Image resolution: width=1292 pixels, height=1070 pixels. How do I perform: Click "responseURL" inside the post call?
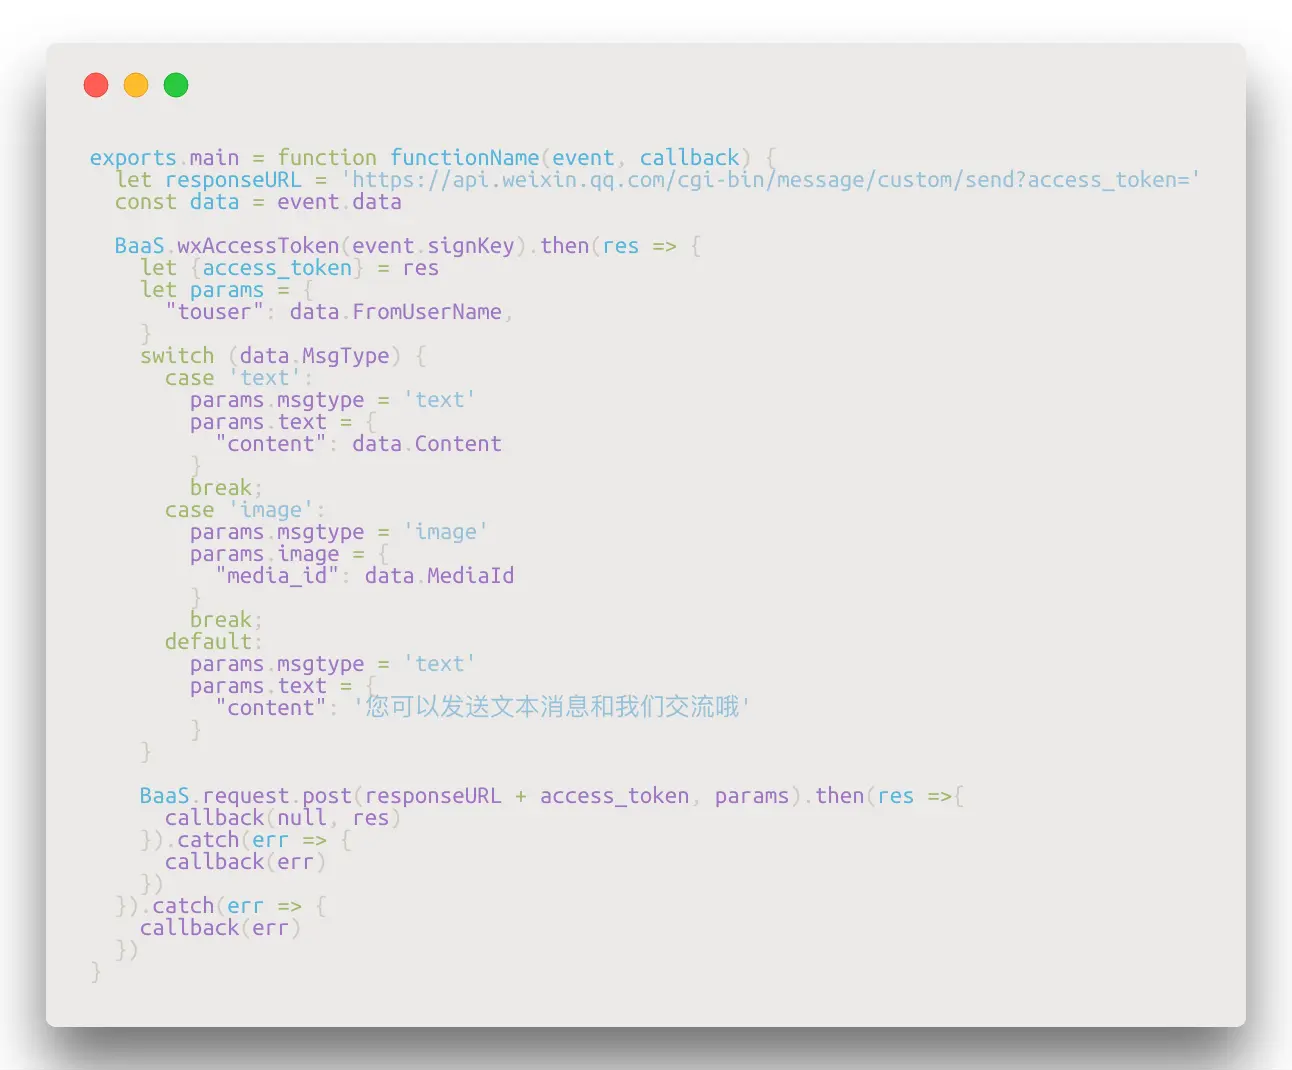(433, 796)
